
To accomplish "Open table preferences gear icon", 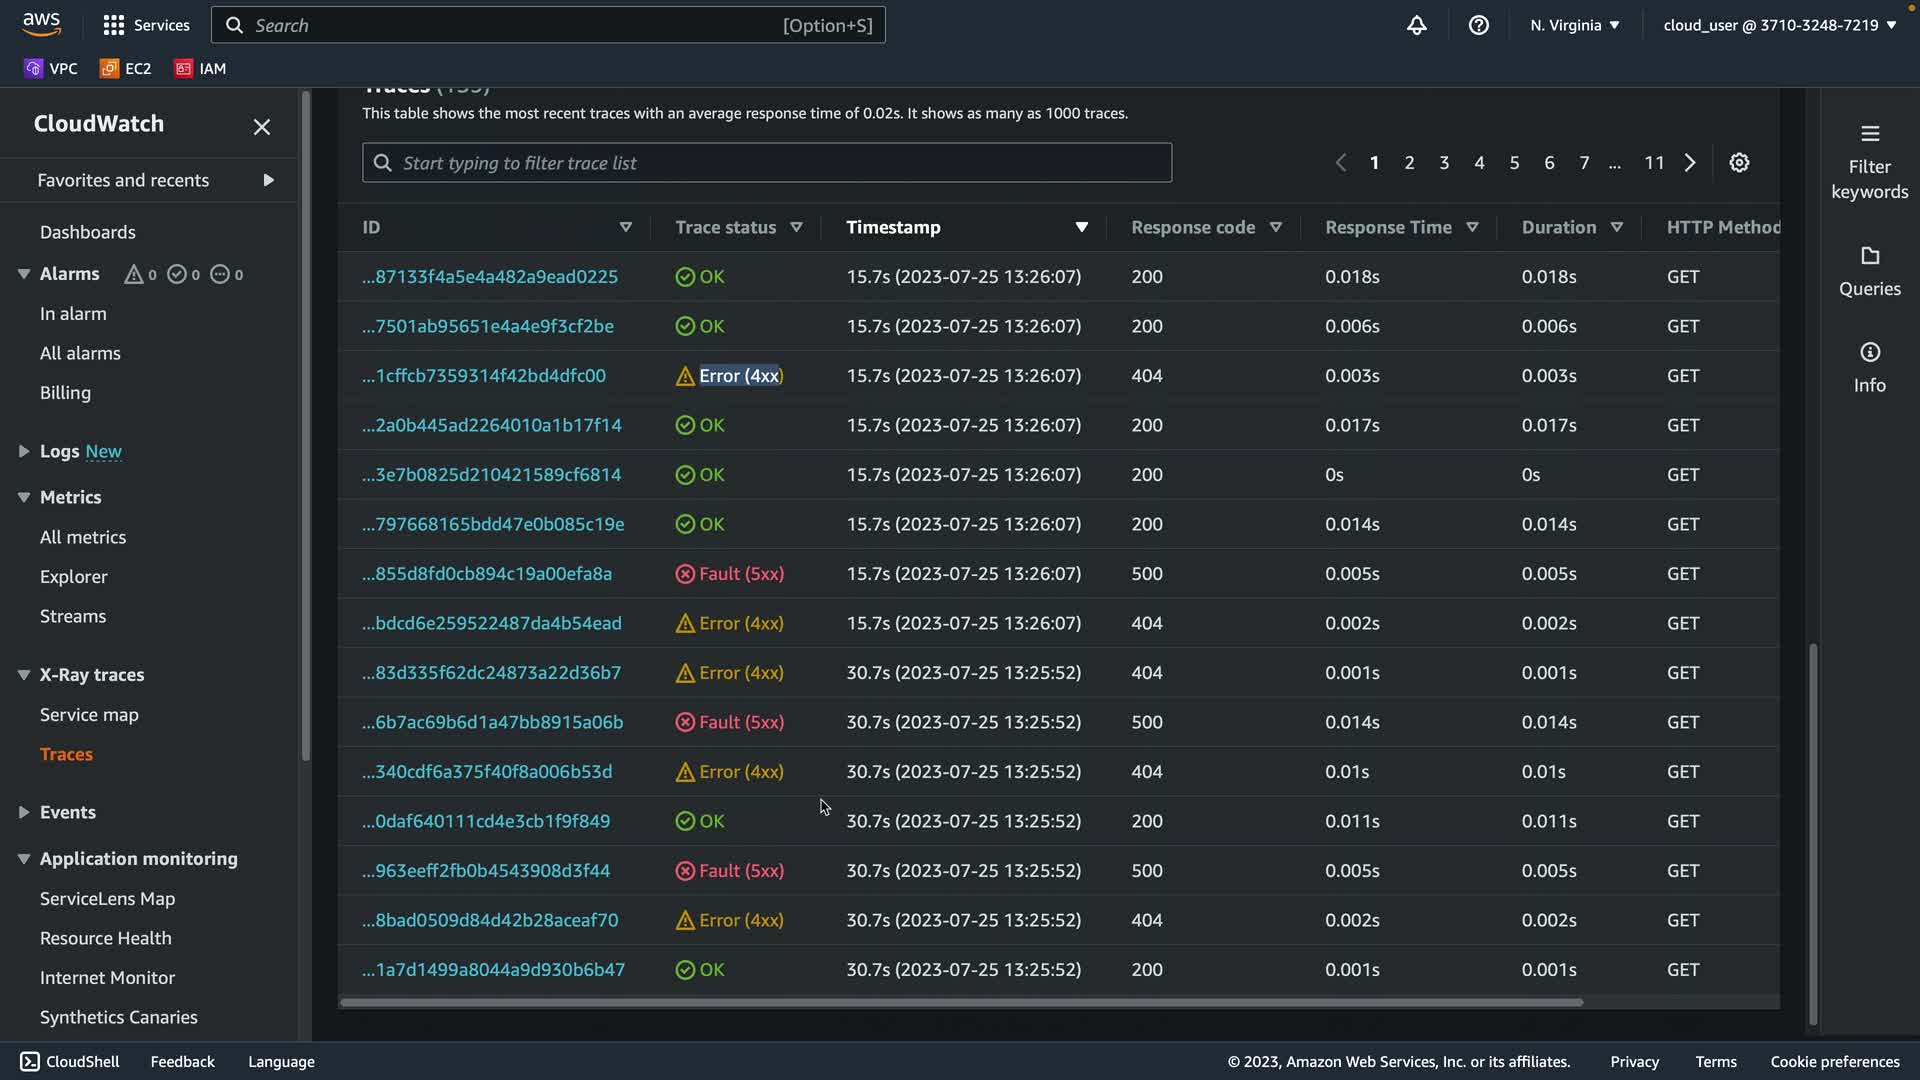I will tap(1739, 163).
